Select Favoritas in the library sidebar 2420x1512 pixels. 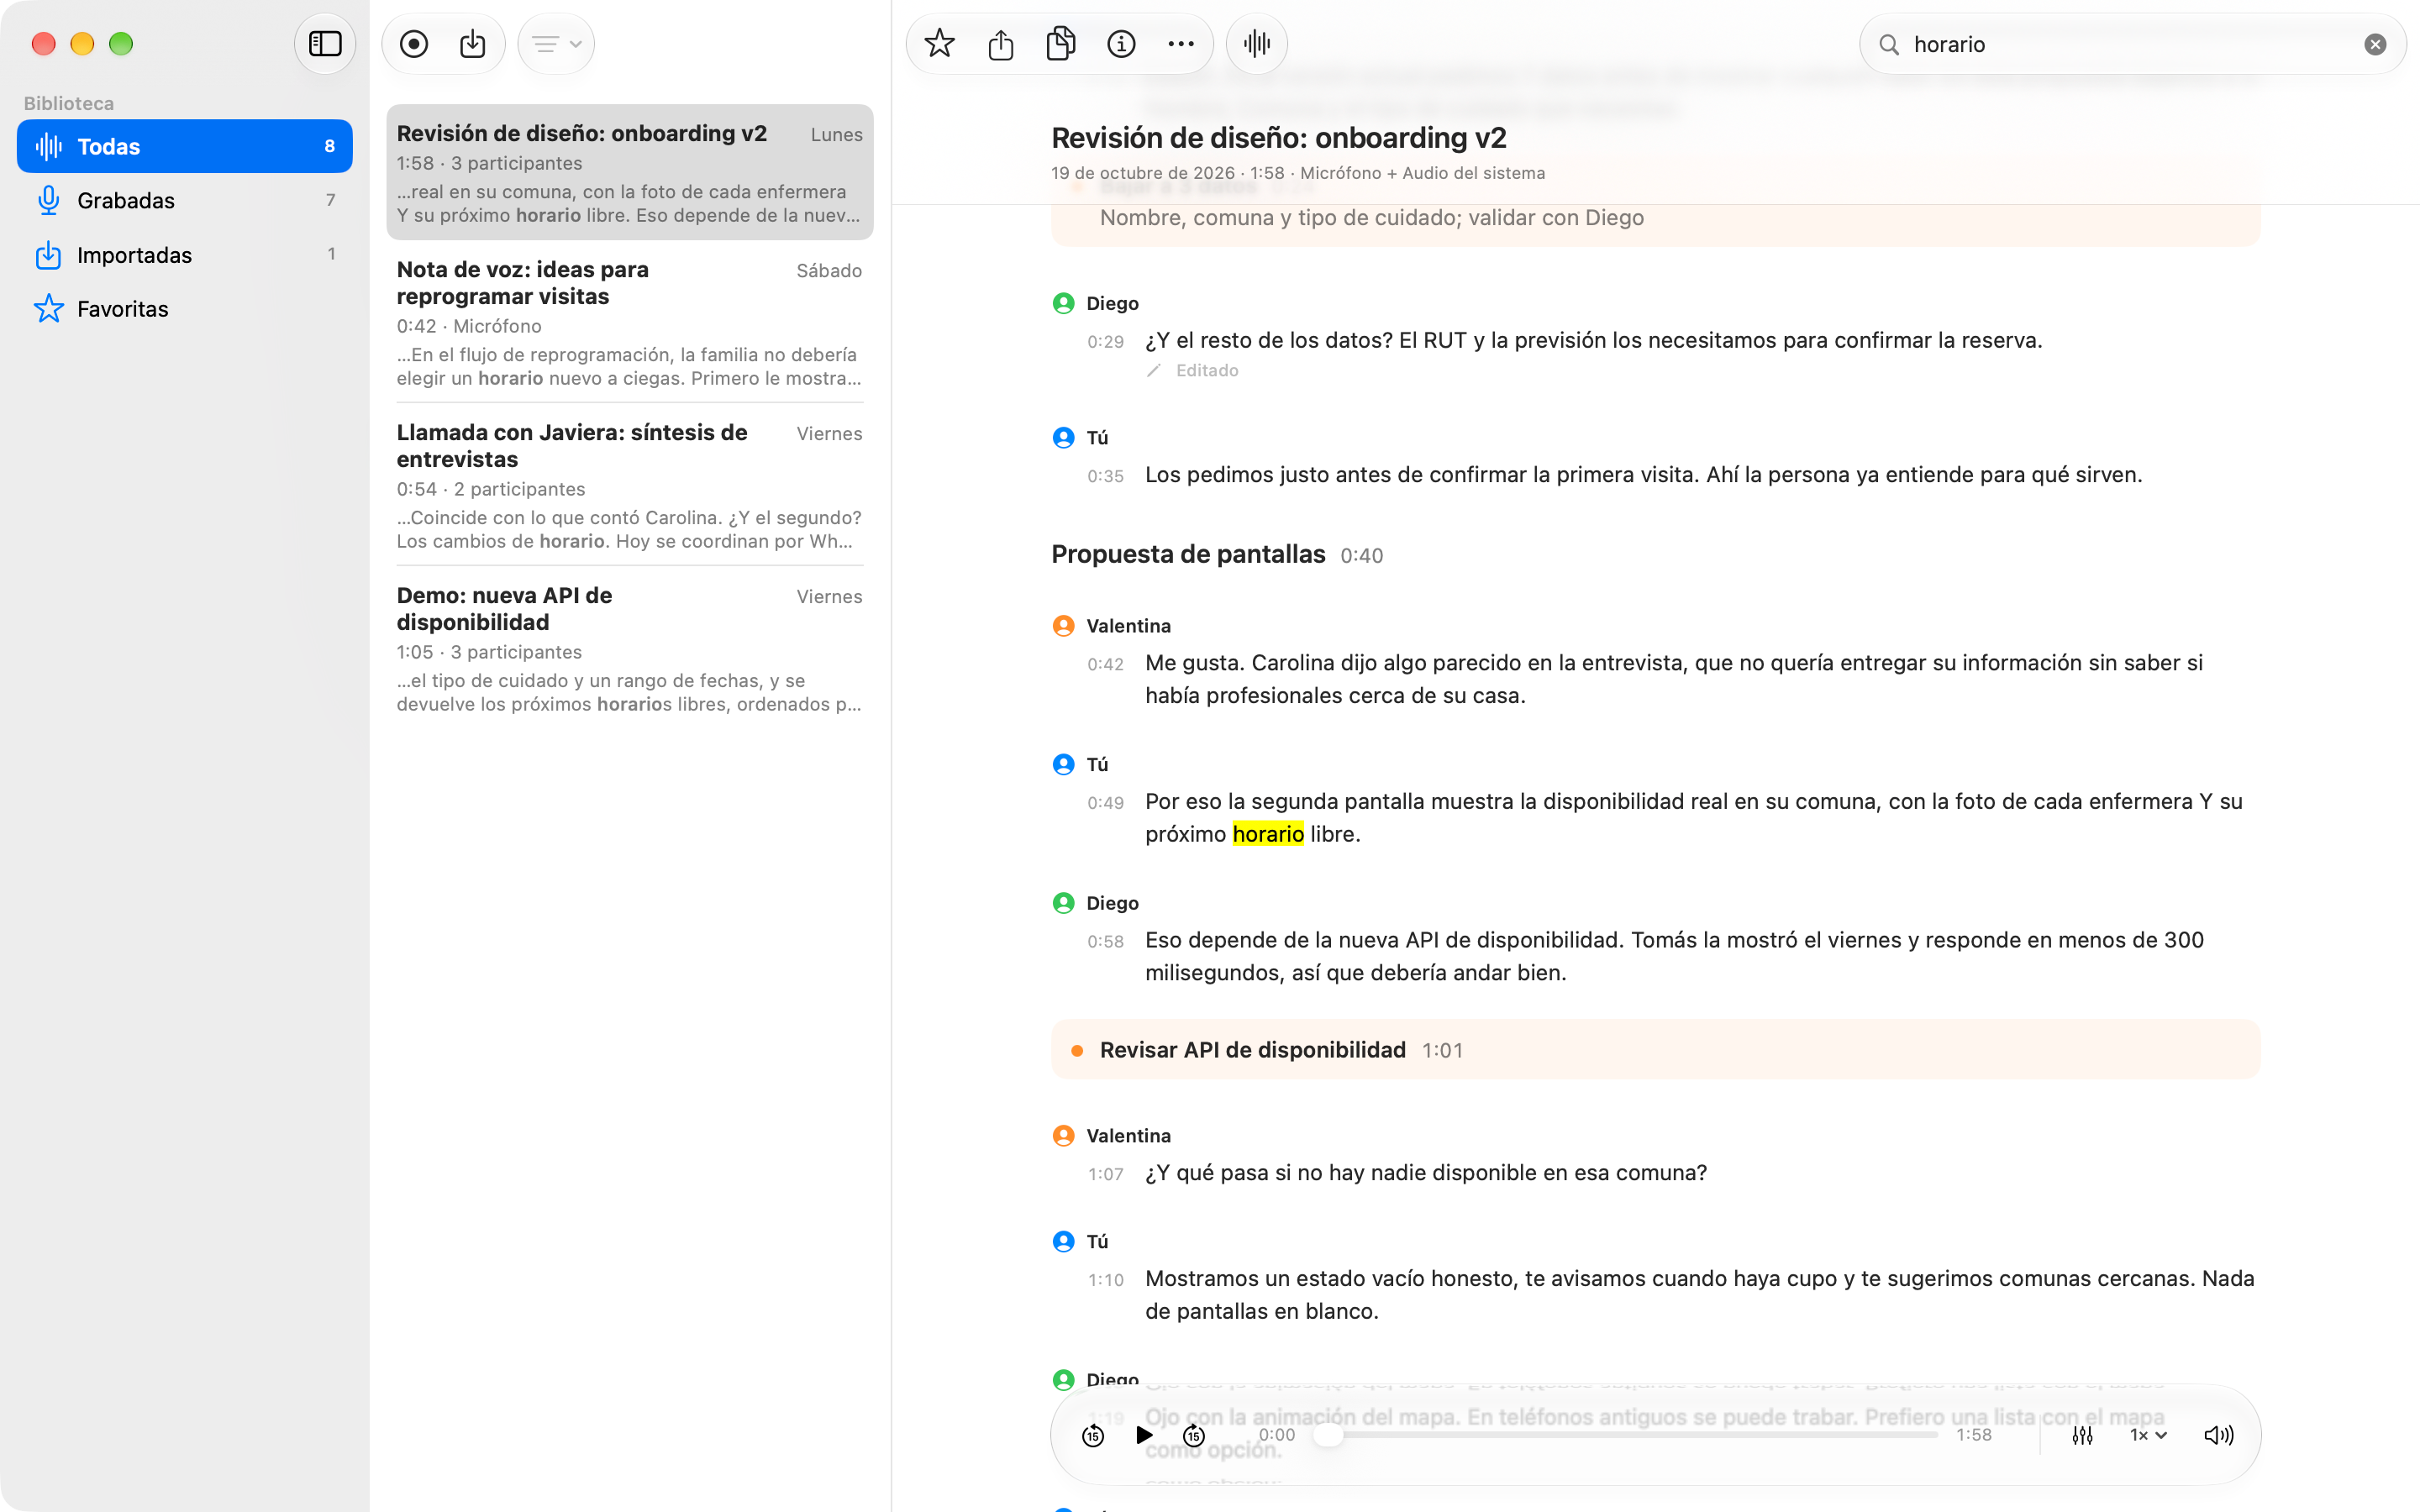(185, 309)
